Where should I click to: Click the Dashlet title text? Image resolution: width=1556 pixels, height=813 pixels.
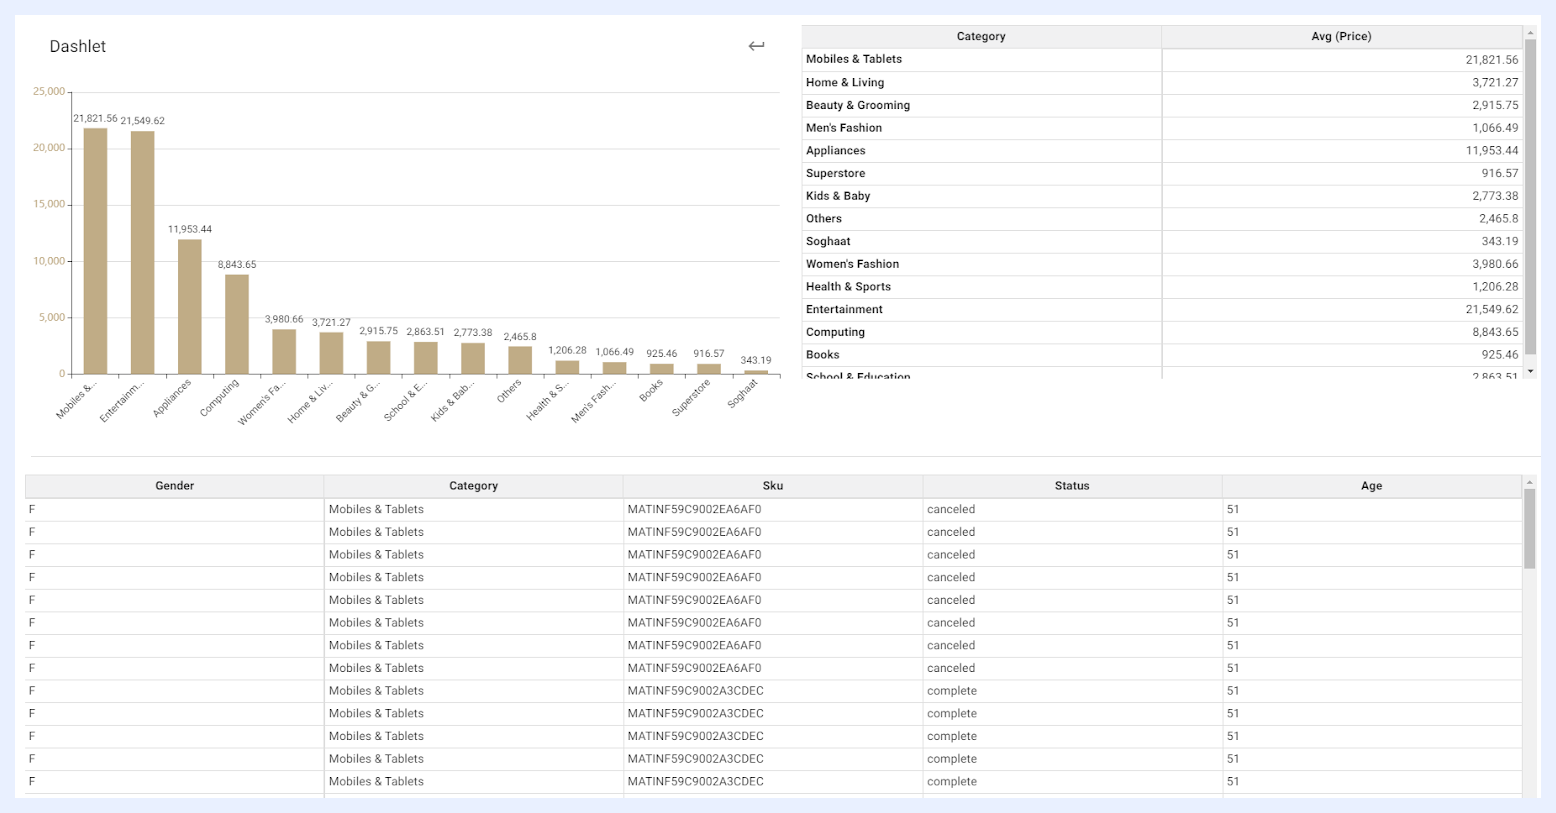[x=78, y=47]
